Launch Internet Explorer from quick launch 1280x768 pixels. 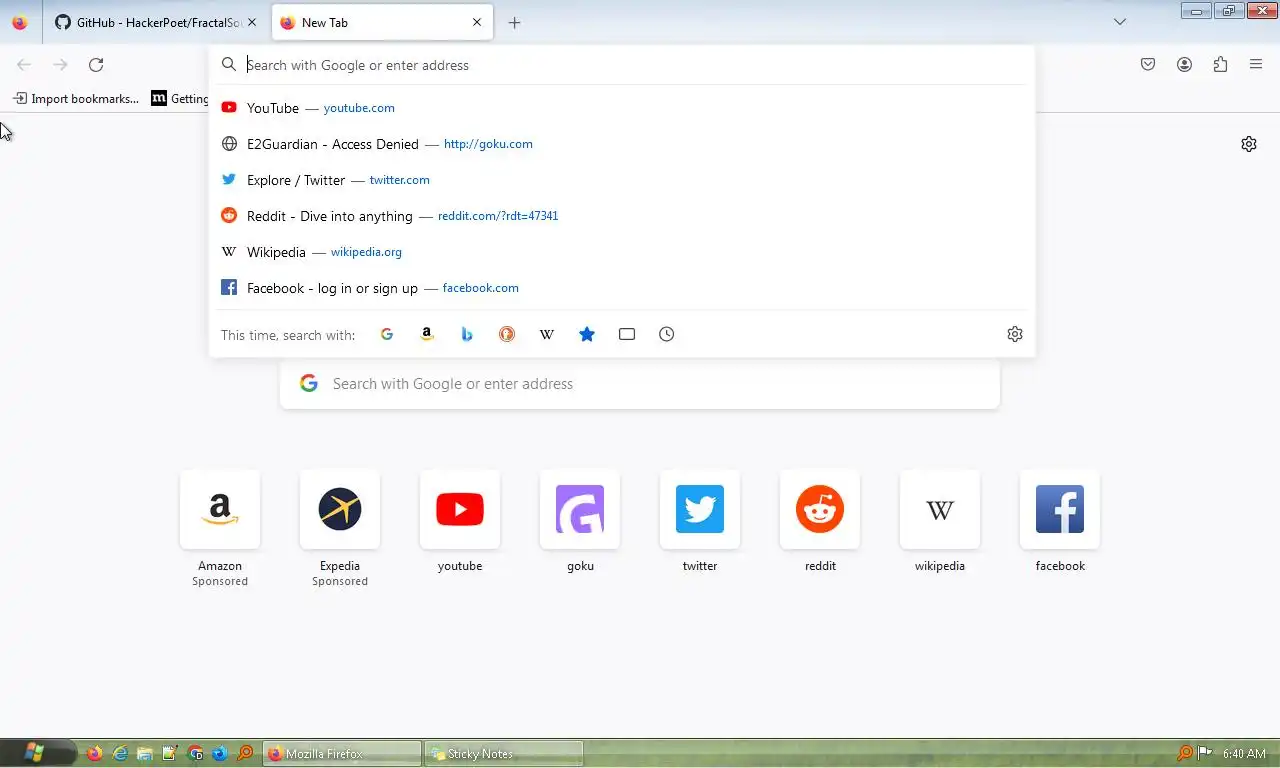pyautogui.click(x=120, y=753)
